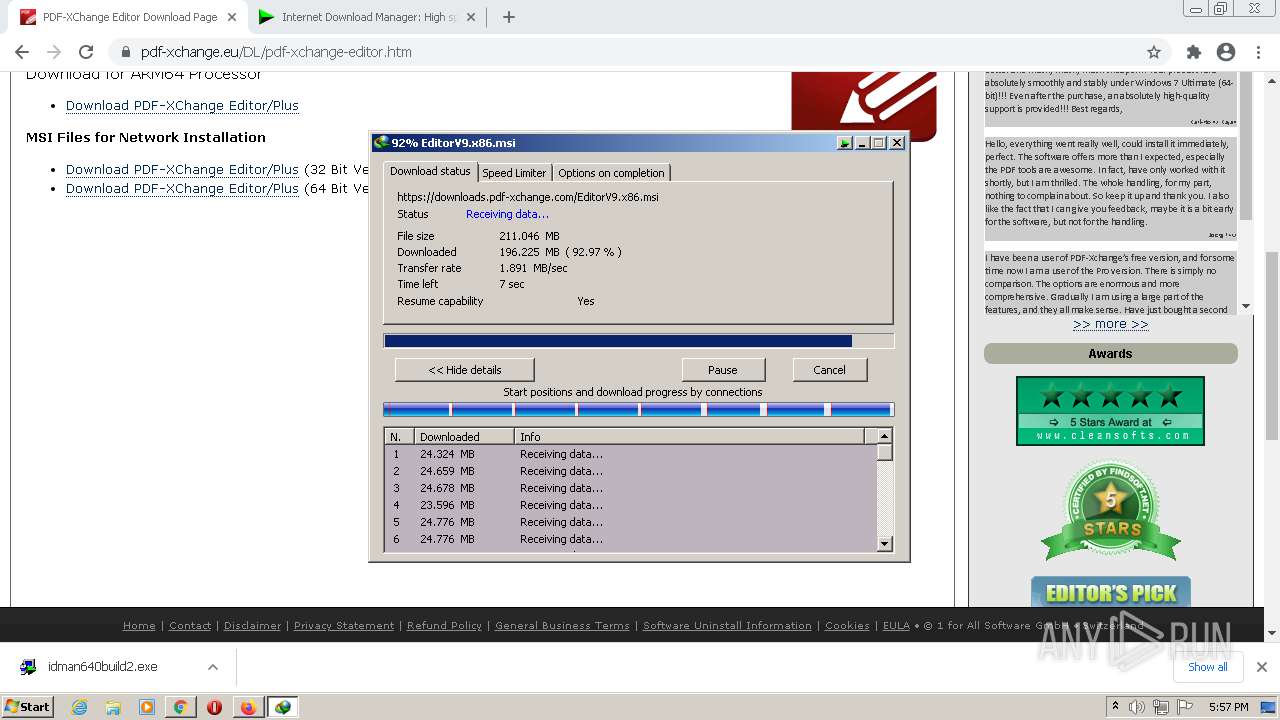Viewport: 1280px width, 720px height.
Task: Click the address bar URL field
Action: pos(640,52)
